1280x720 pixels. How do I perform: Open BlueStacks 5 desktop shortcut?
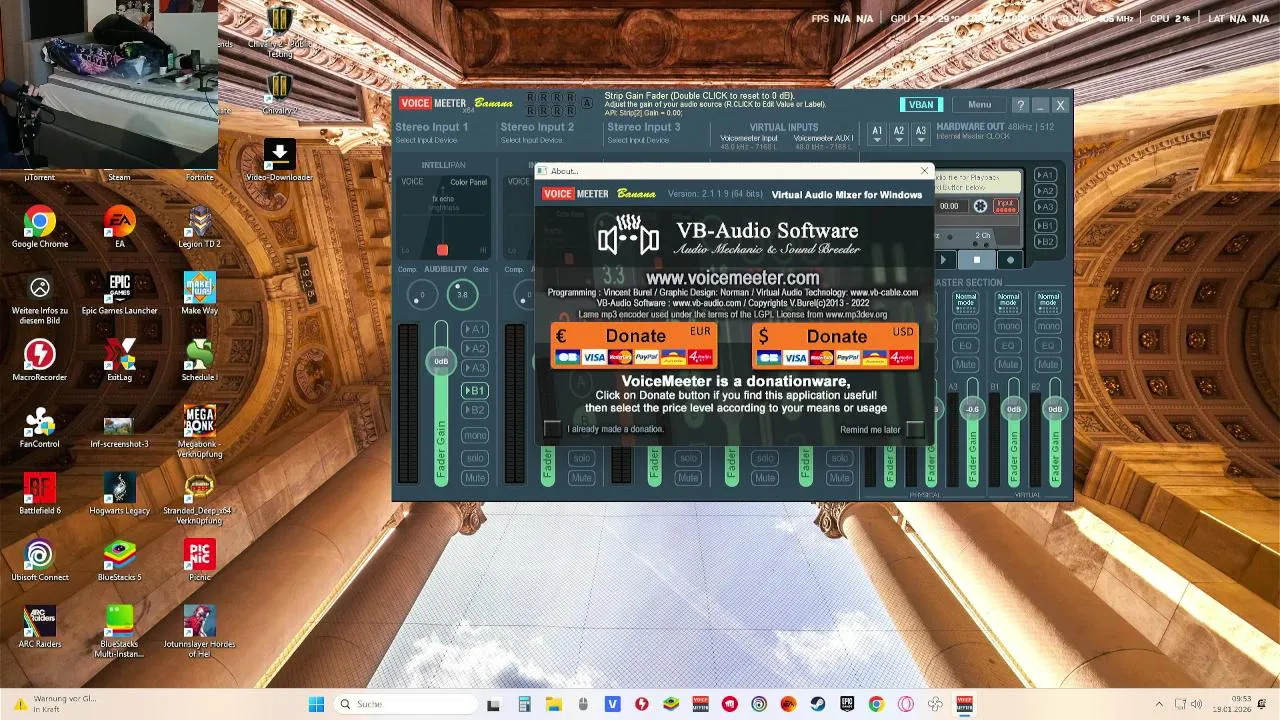click(119, 560)
